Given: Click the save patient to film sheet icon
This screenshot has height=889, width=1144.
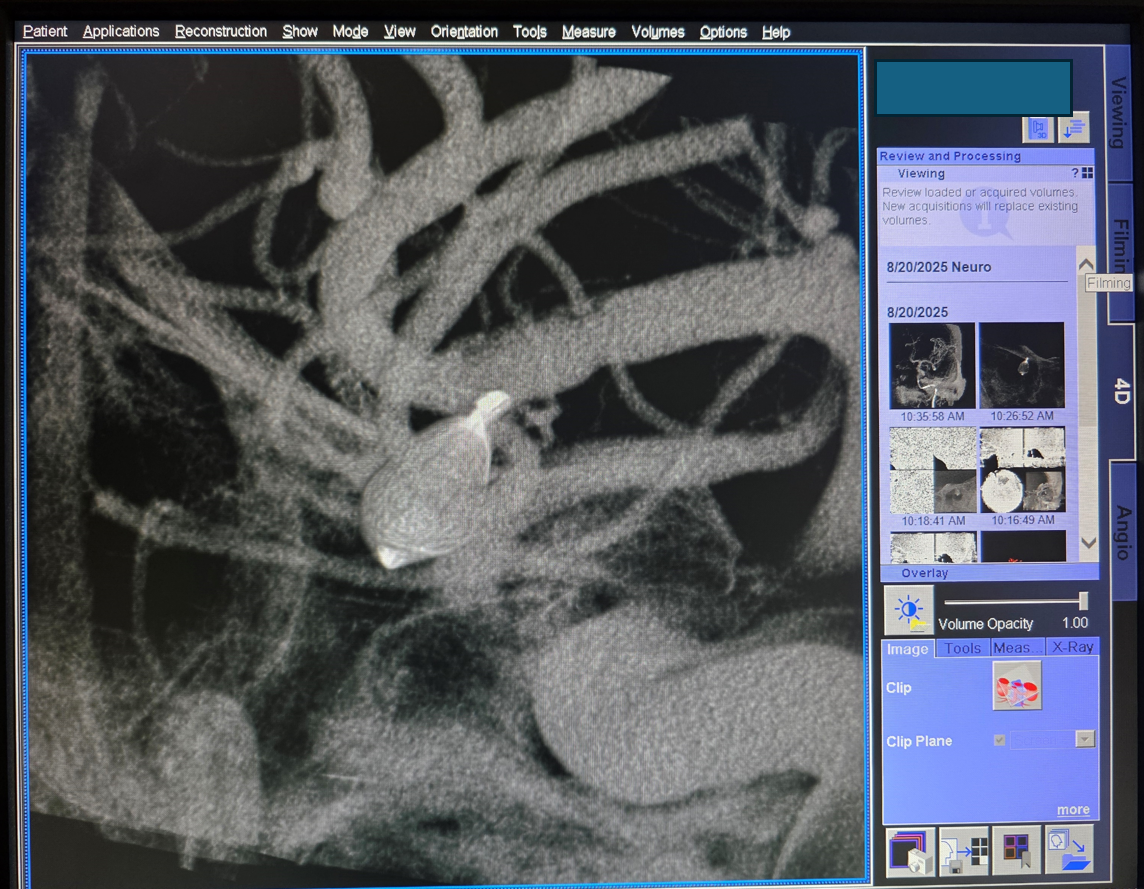Looking at the screenshot, I should coord(964,851).
